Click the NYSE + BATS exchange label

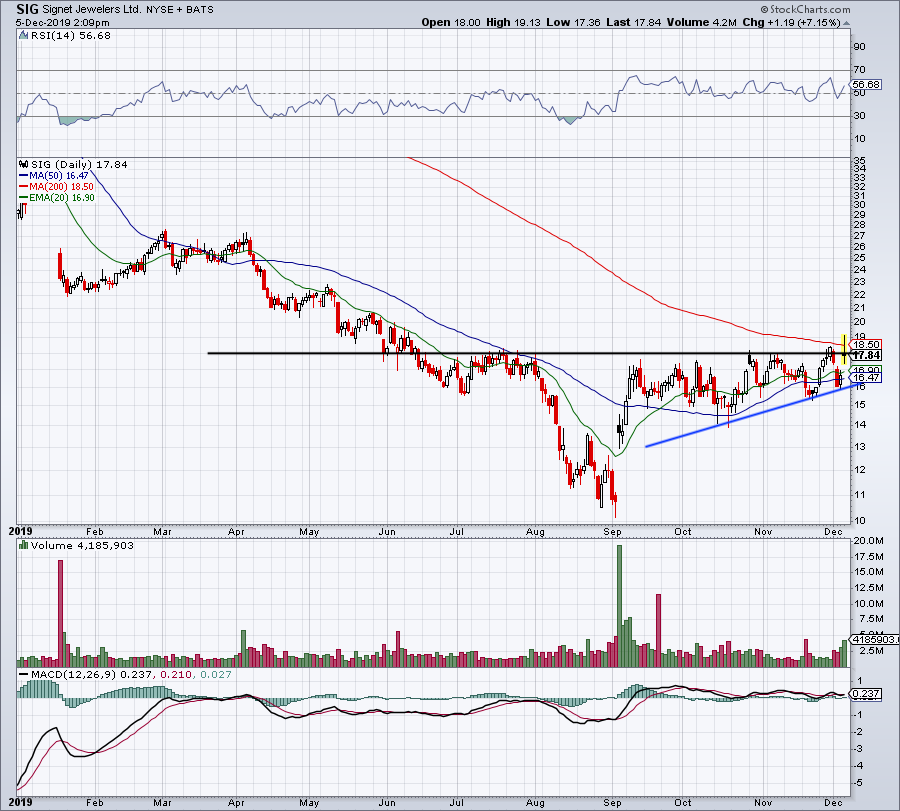[179, 9]
